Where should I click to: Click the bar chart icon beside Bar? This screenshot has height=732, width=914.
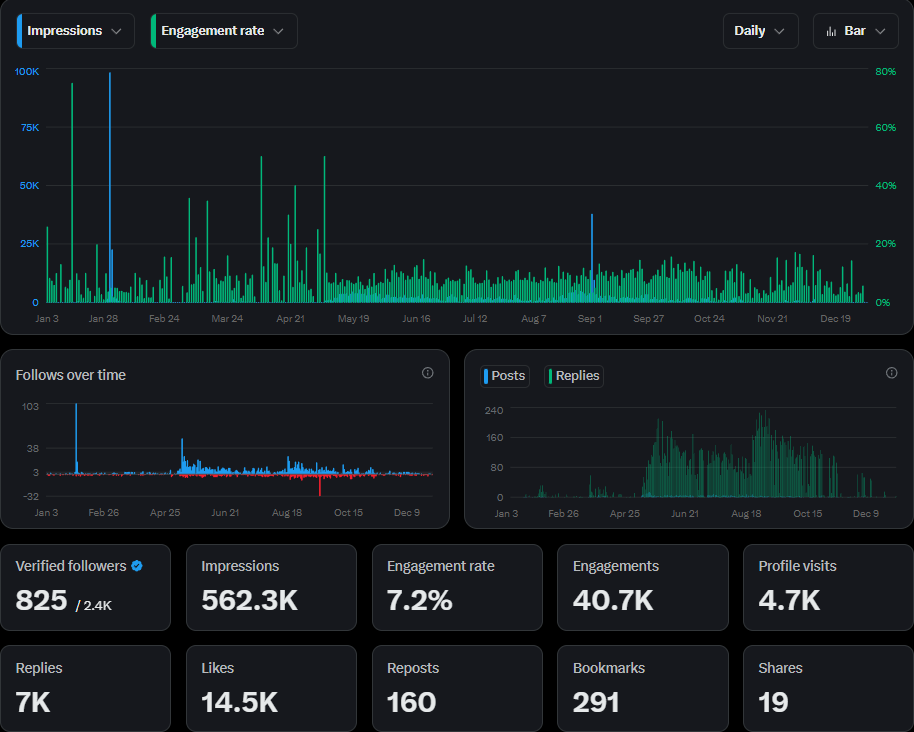click(x=831, y=31)
